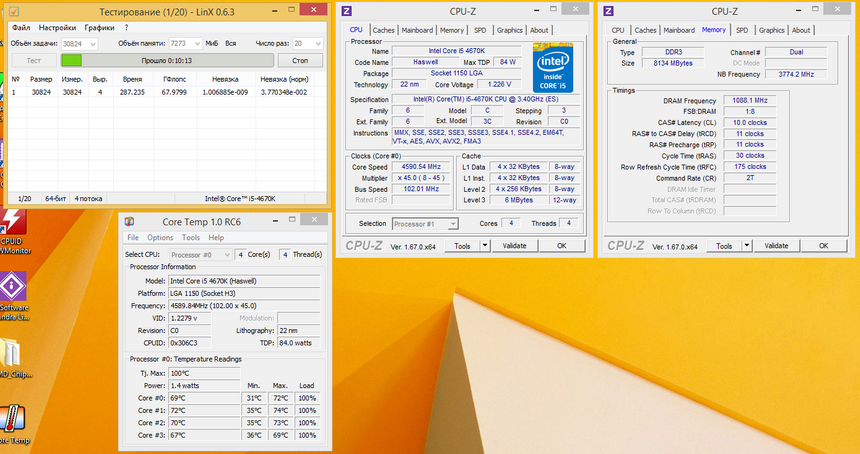This screenshot has height=454, width=860.
Task: Open the Options menu in Core Temp
Action: (x=160, y=238)
